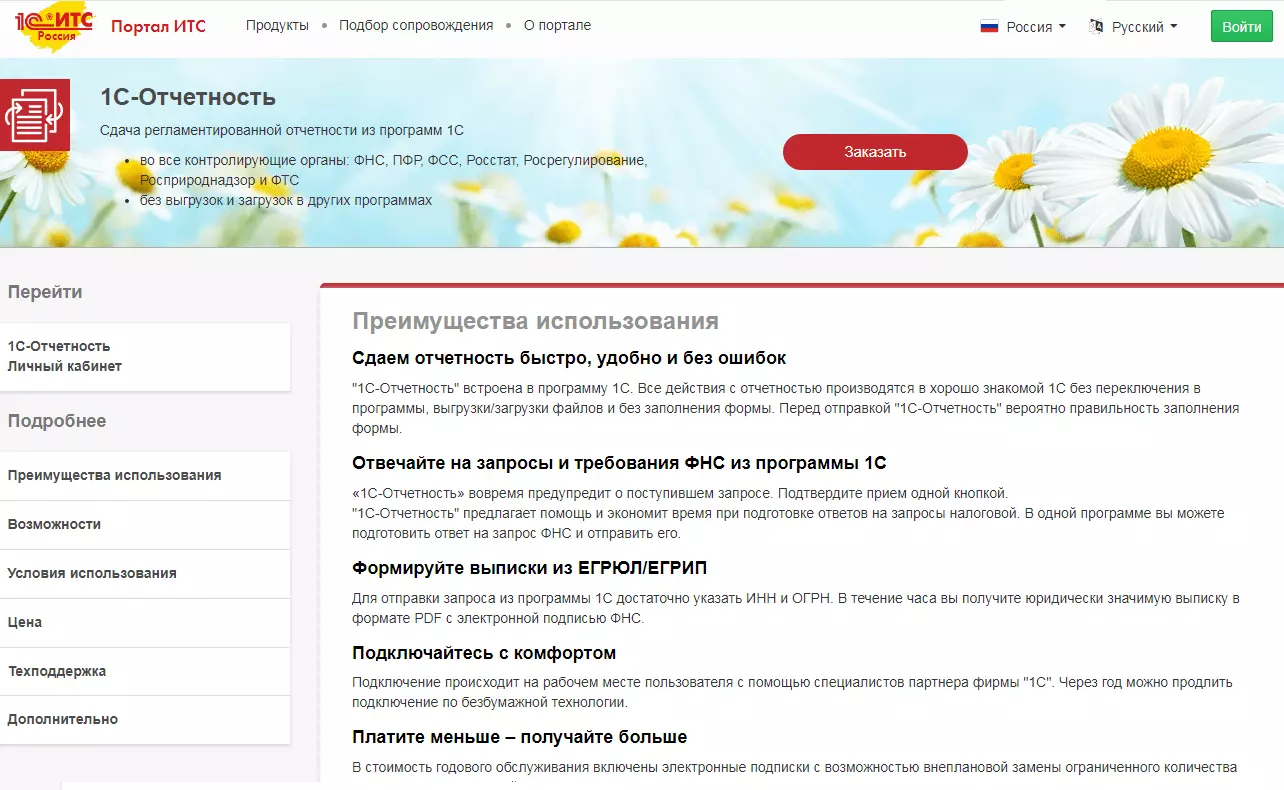
Task: Click the green Войти button
Action: click(x=1242, y=27)
